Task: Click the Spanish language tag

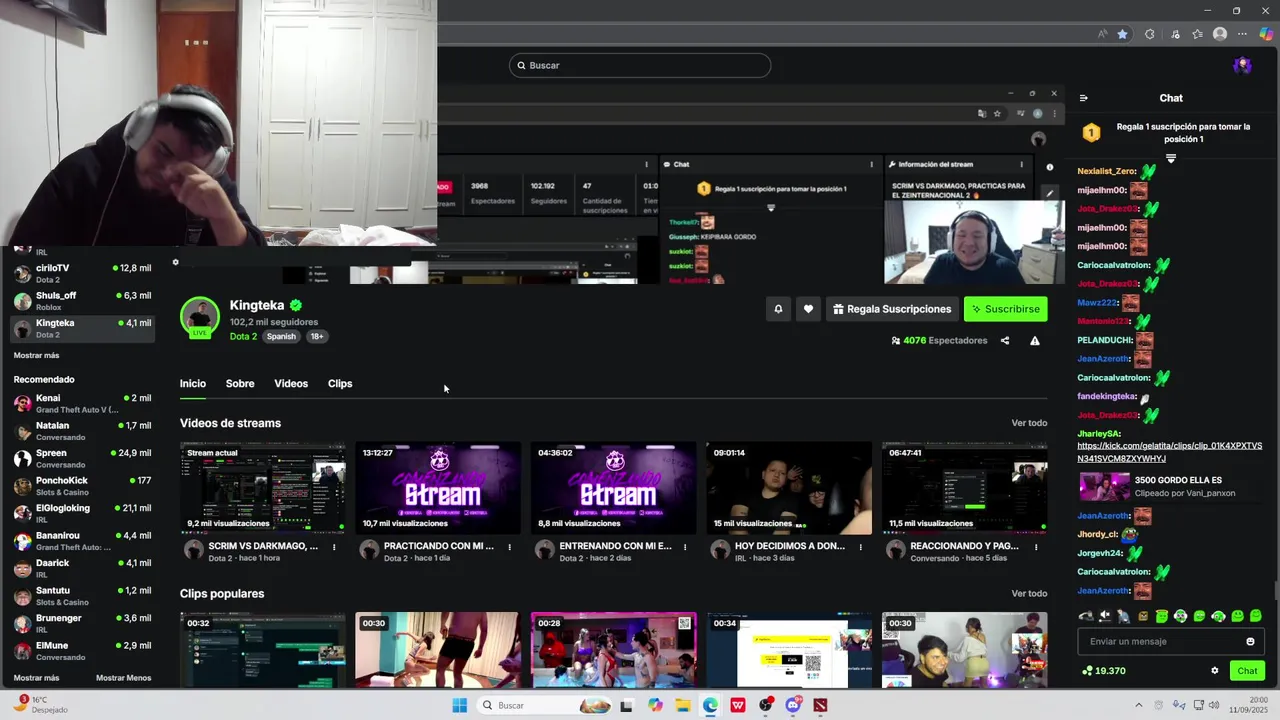Action: tap(281, 337)
